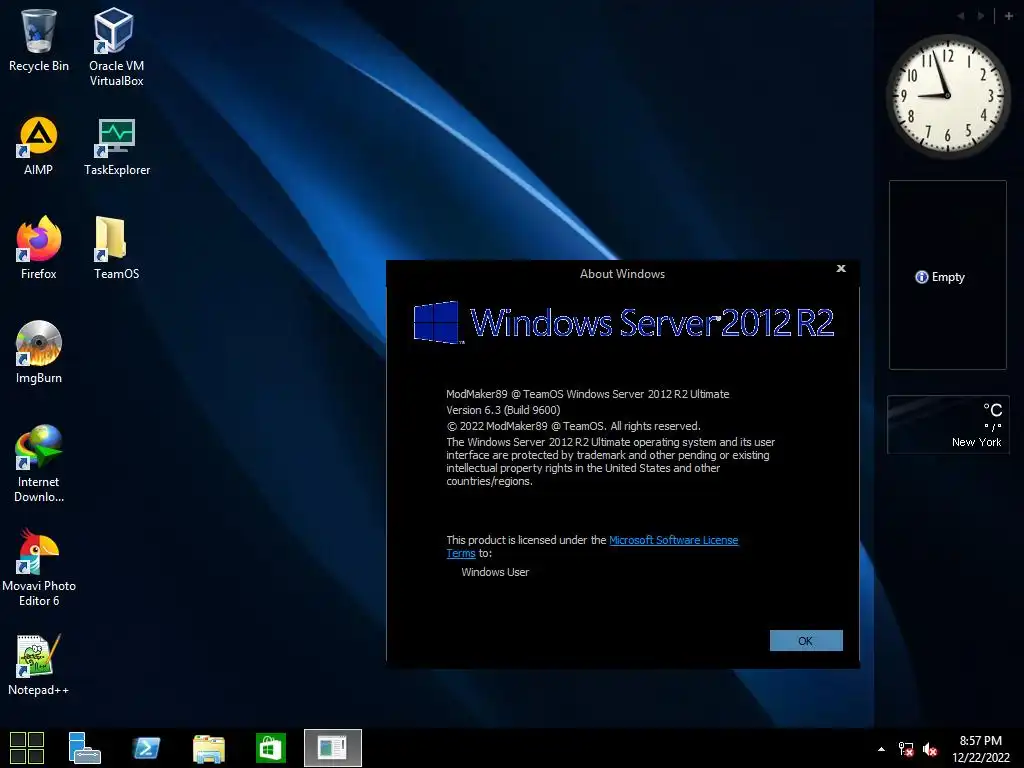Click the New York weather gadget

pyautogui.click(x=948, y=424)
